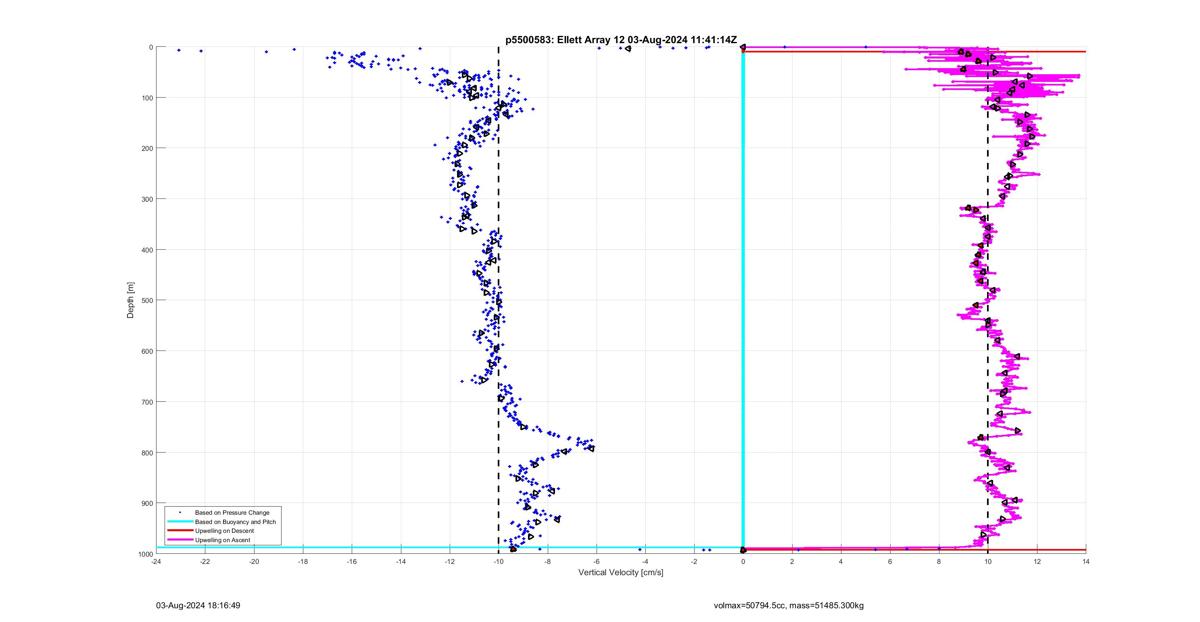
Task: Click velocity axis tick label '-8'
Action: pyautogui.click(x=547, y=562)
